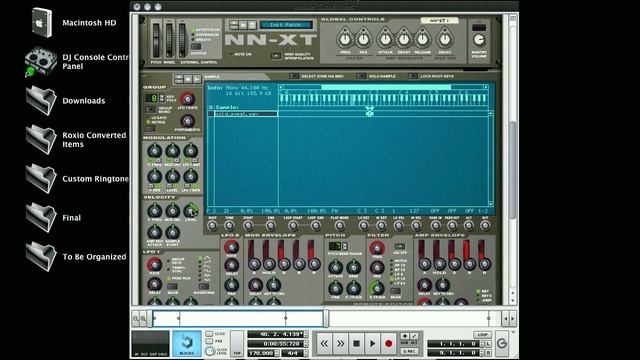640x360 pixels.
Task: Stop playback in the transport
Action: tap(356, 344)
